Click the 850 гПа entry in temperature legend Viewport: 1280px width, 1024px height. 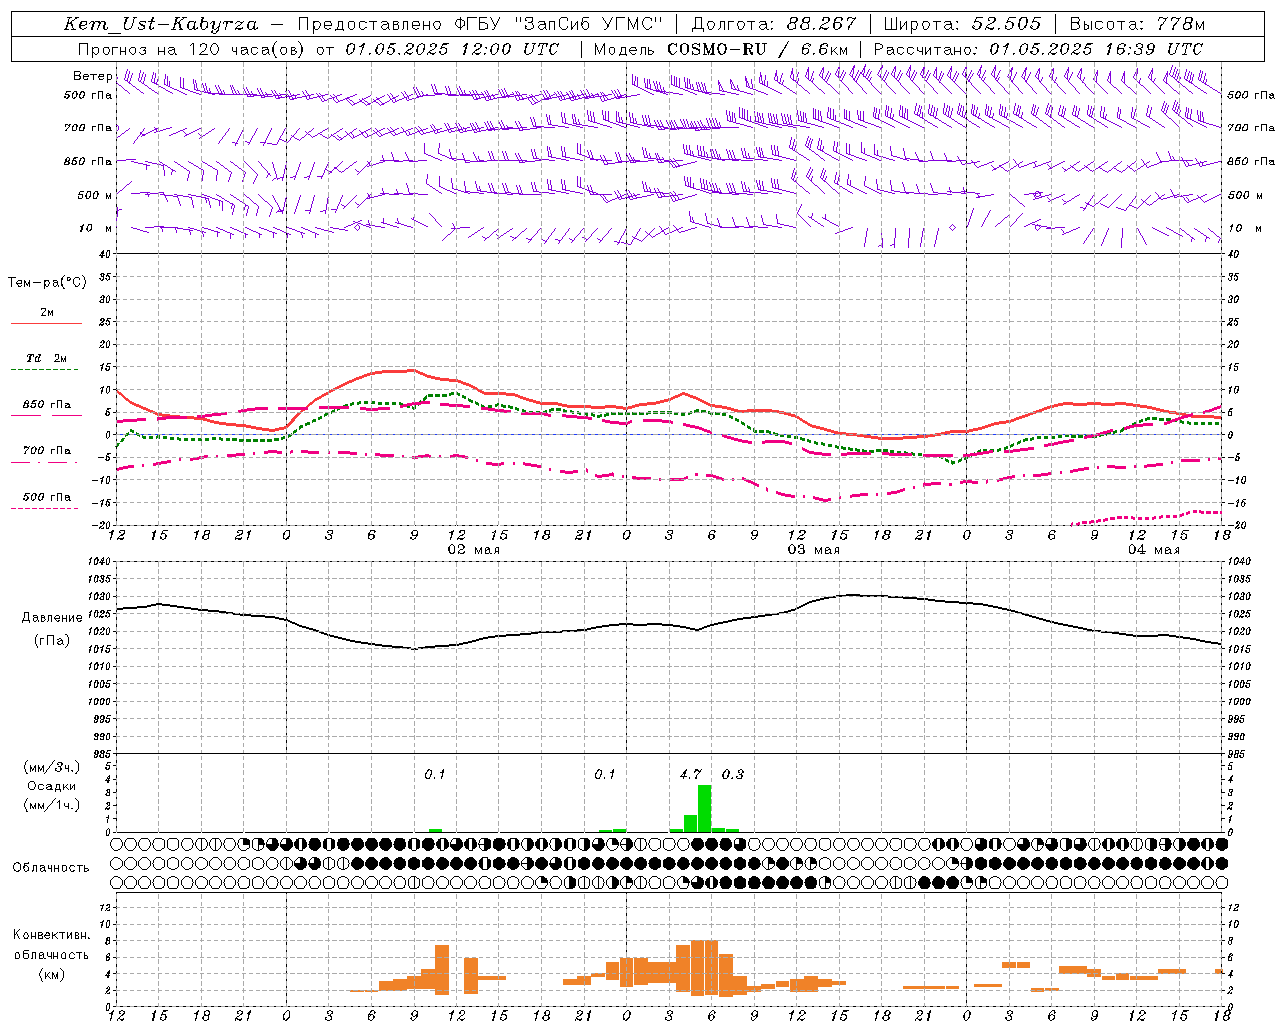click(47, 405)
